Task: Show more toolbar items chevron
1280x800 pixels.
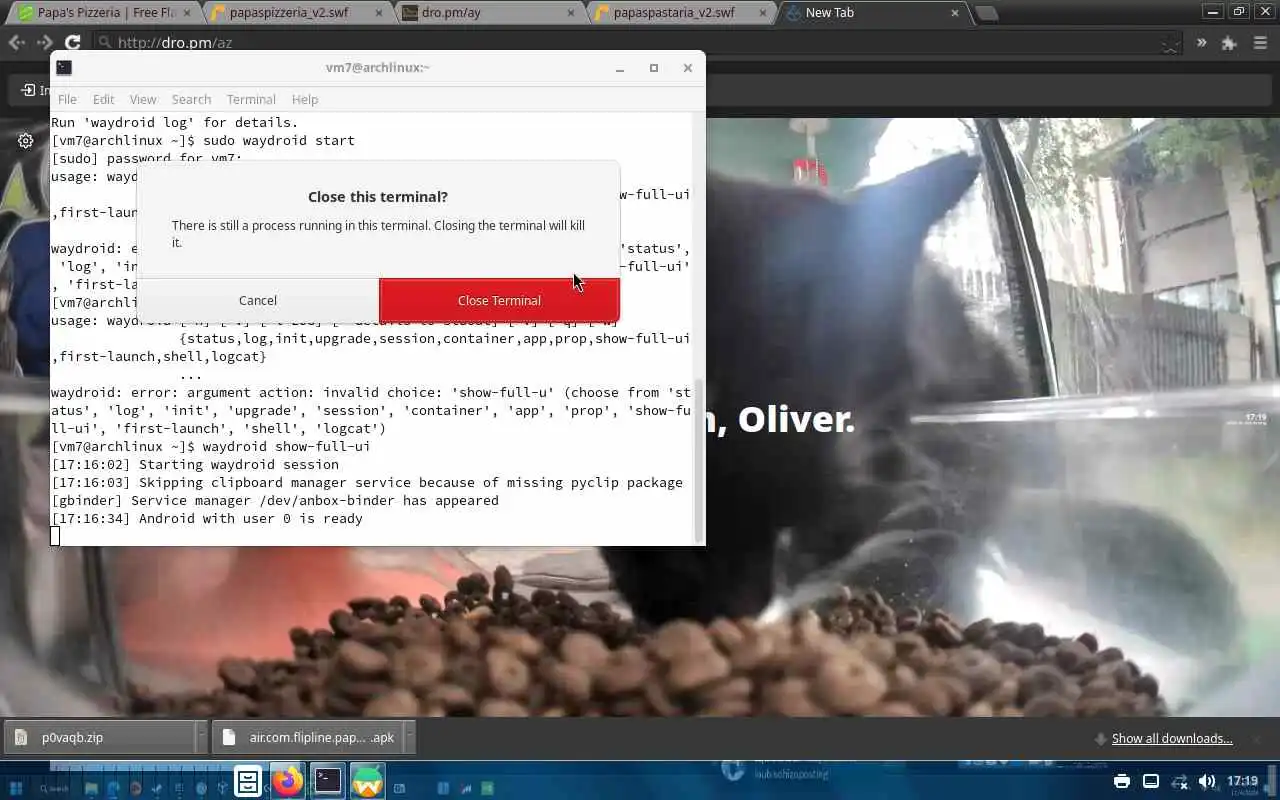Action: click(x=1201, y=43)
